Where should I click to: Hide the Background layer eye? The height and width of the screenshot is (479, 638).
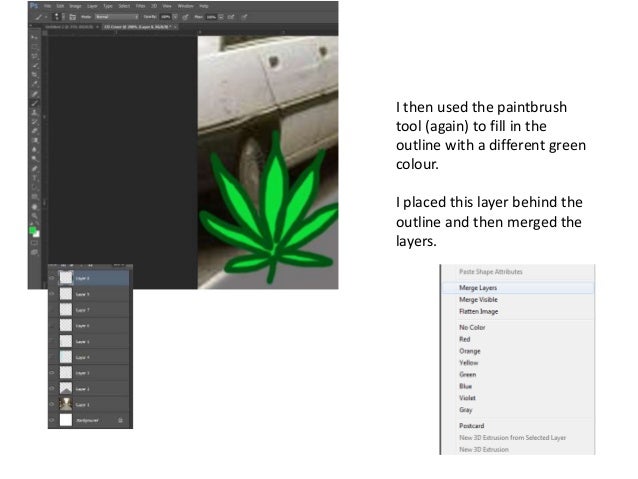click(52, 420)
